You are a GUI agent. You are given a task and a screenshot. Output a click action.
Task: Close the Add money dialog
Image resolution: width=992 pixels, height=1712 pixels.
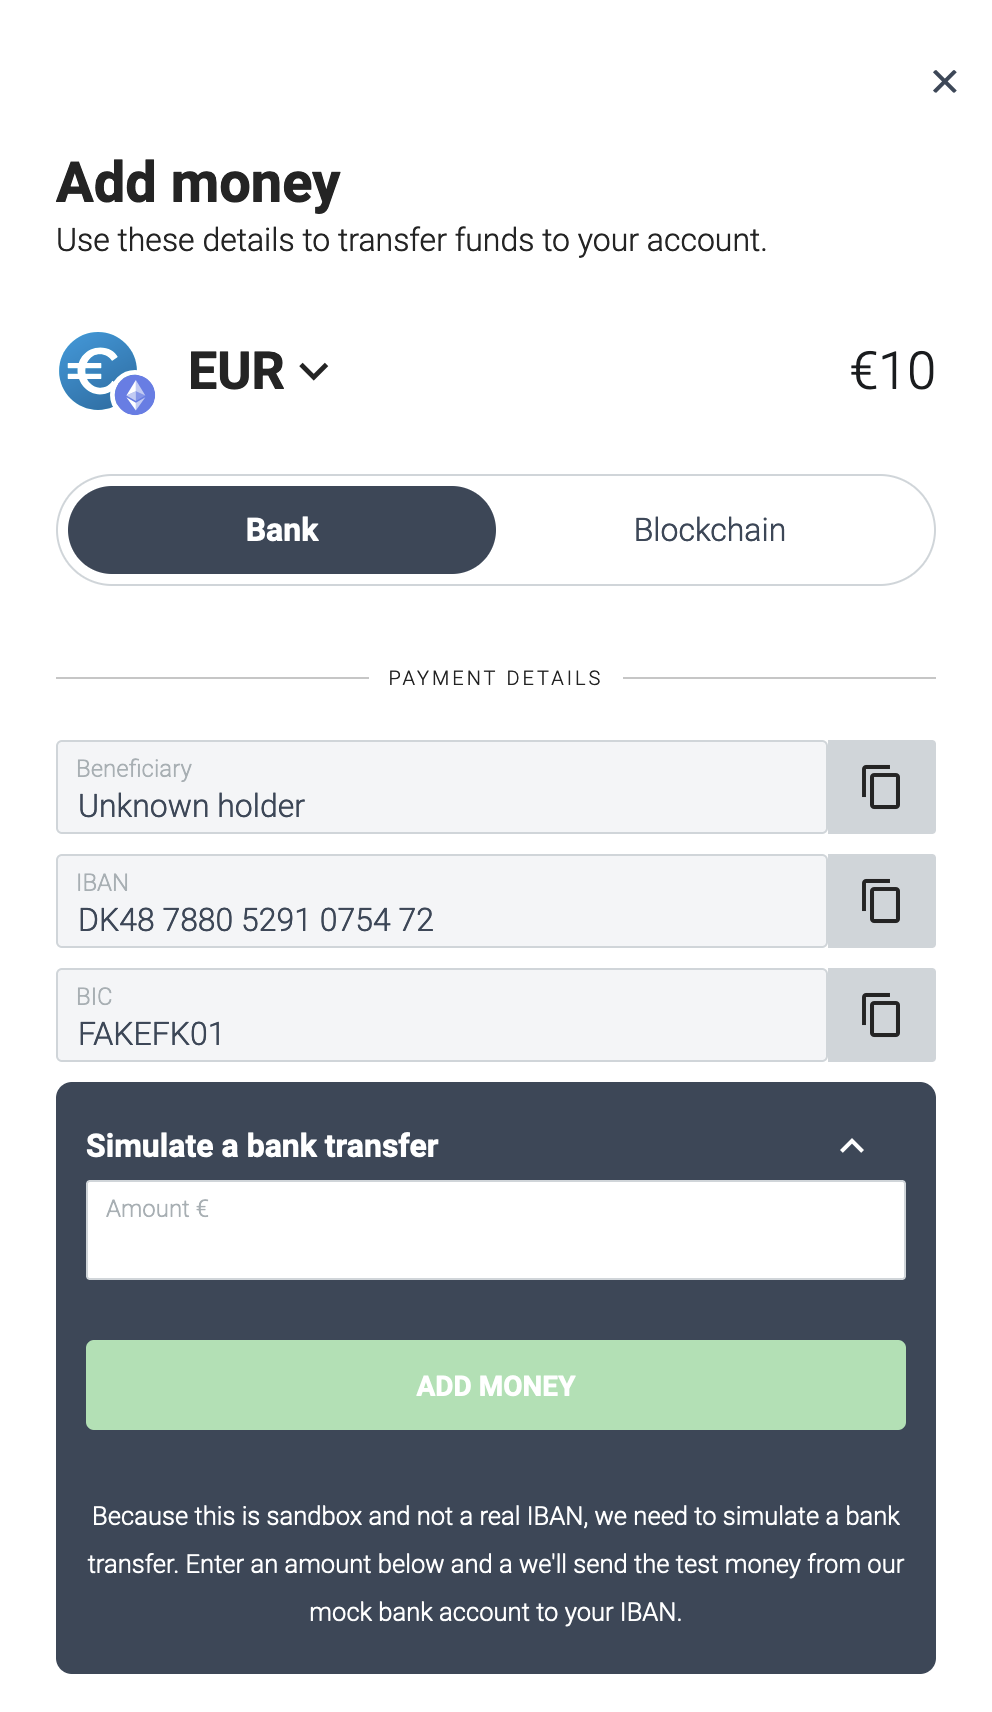click(x=944, y=82)
